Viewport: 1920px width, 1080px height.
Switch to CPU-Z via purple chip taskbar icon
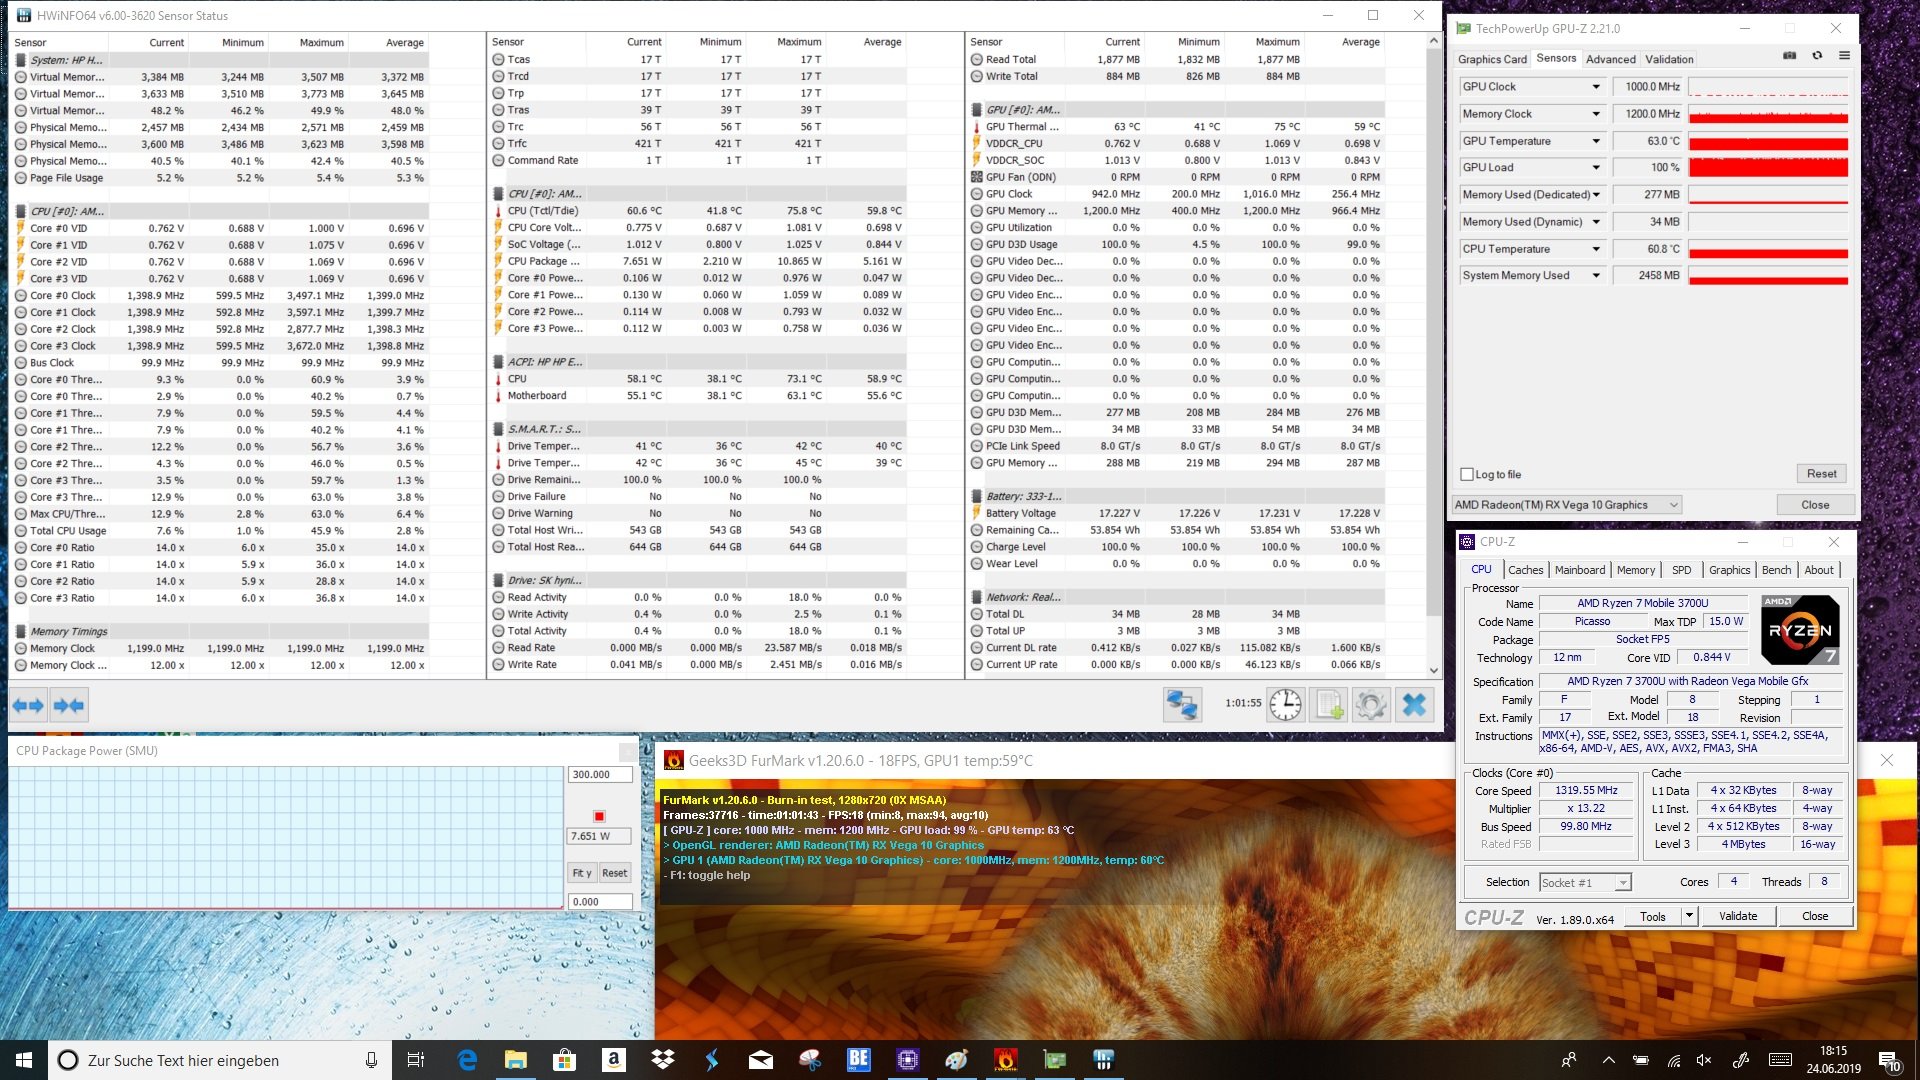click(x=907, y=1060)
